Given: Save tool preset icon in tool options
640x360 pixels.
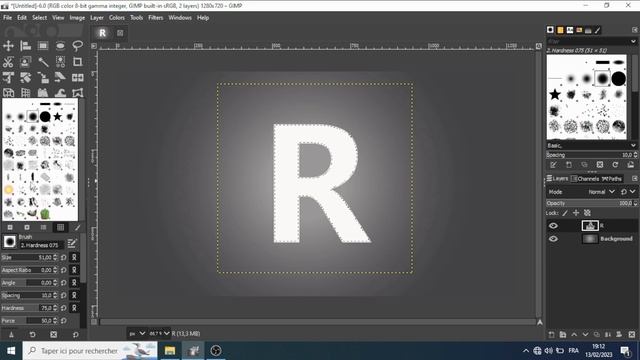Looking at the screenshot, I should (11, 335).
